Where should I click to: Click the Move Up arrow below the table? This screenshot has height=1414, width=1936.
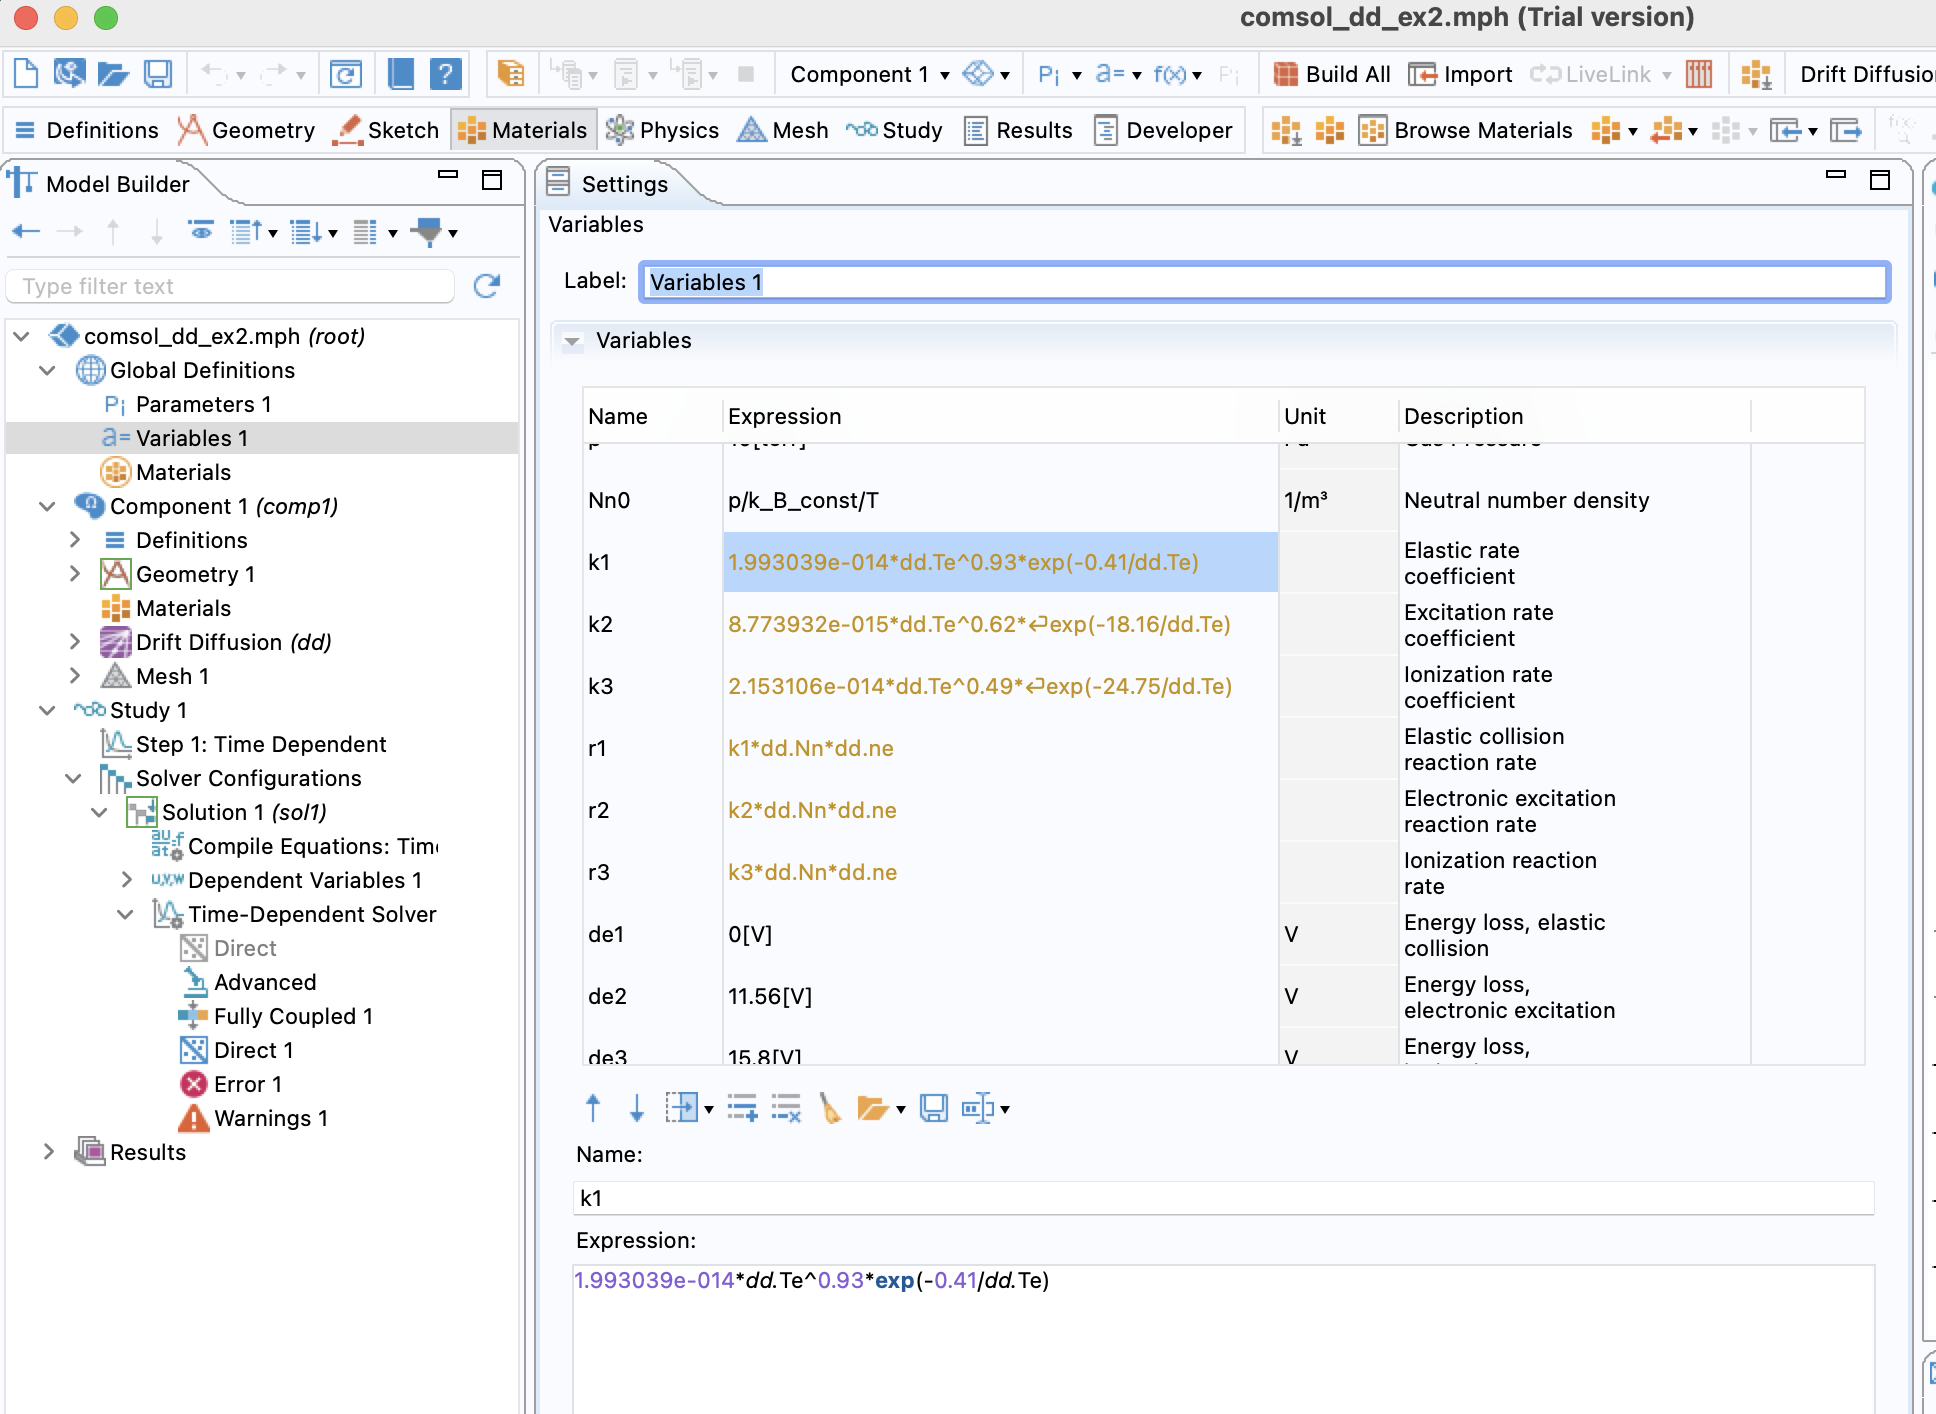[592, 1108]
